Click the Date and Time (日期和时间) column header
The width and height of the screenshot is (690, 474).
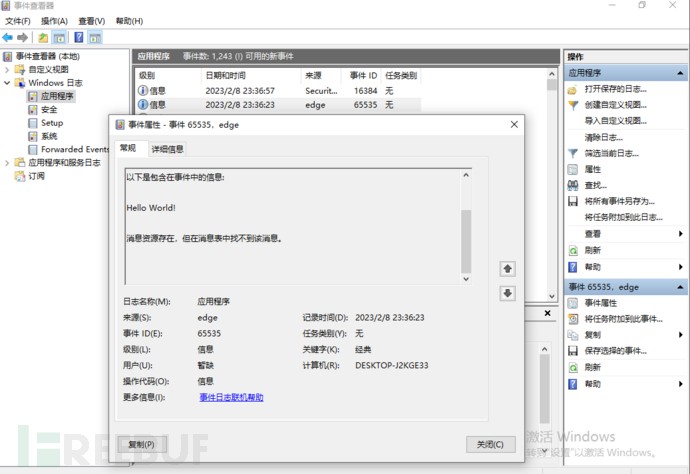pos(251,76)
